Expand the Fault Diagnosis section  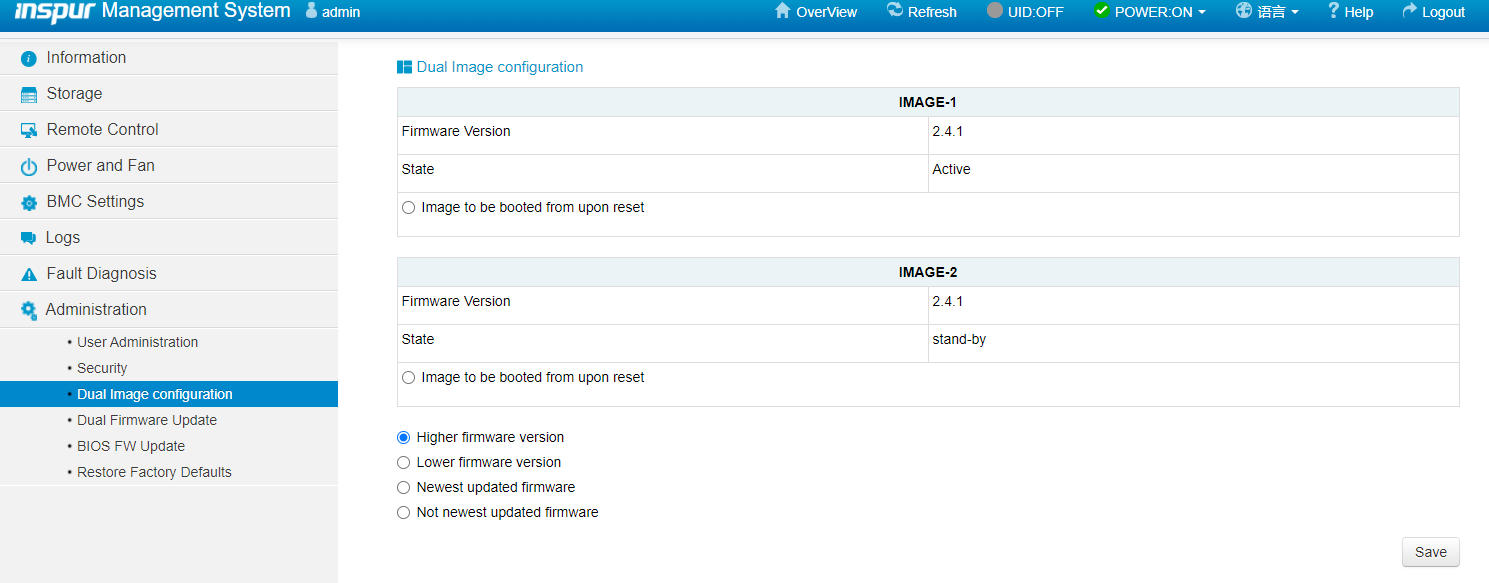pyautogui.click(x=169, y=274)
